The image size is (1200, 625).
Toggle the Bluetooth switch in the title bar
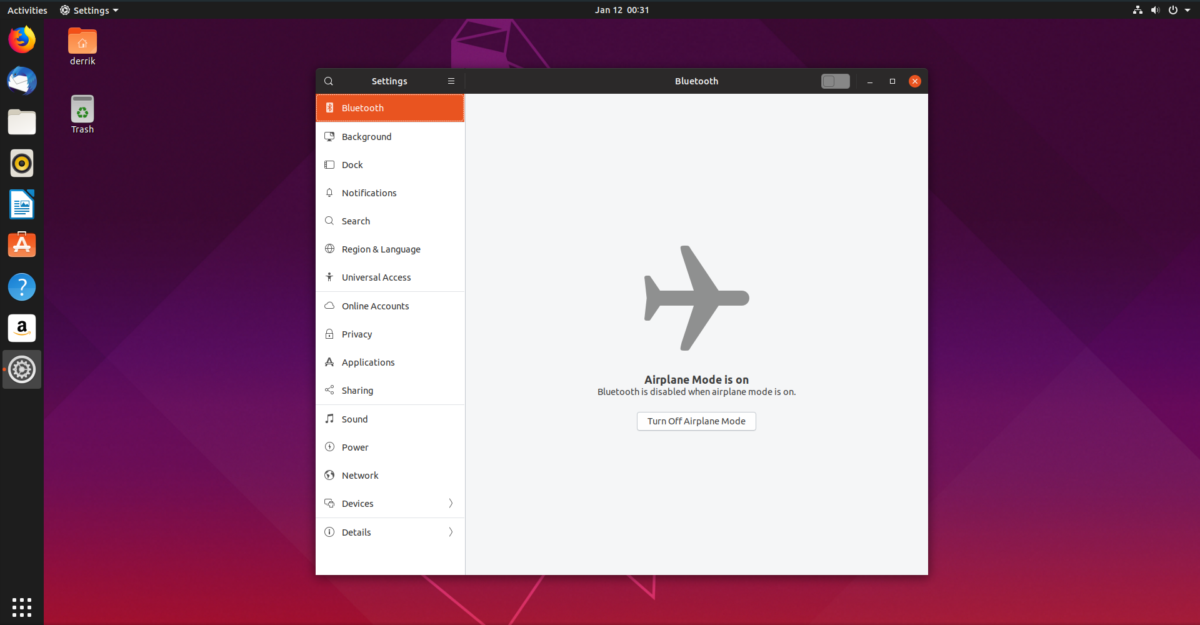[835, 81]
